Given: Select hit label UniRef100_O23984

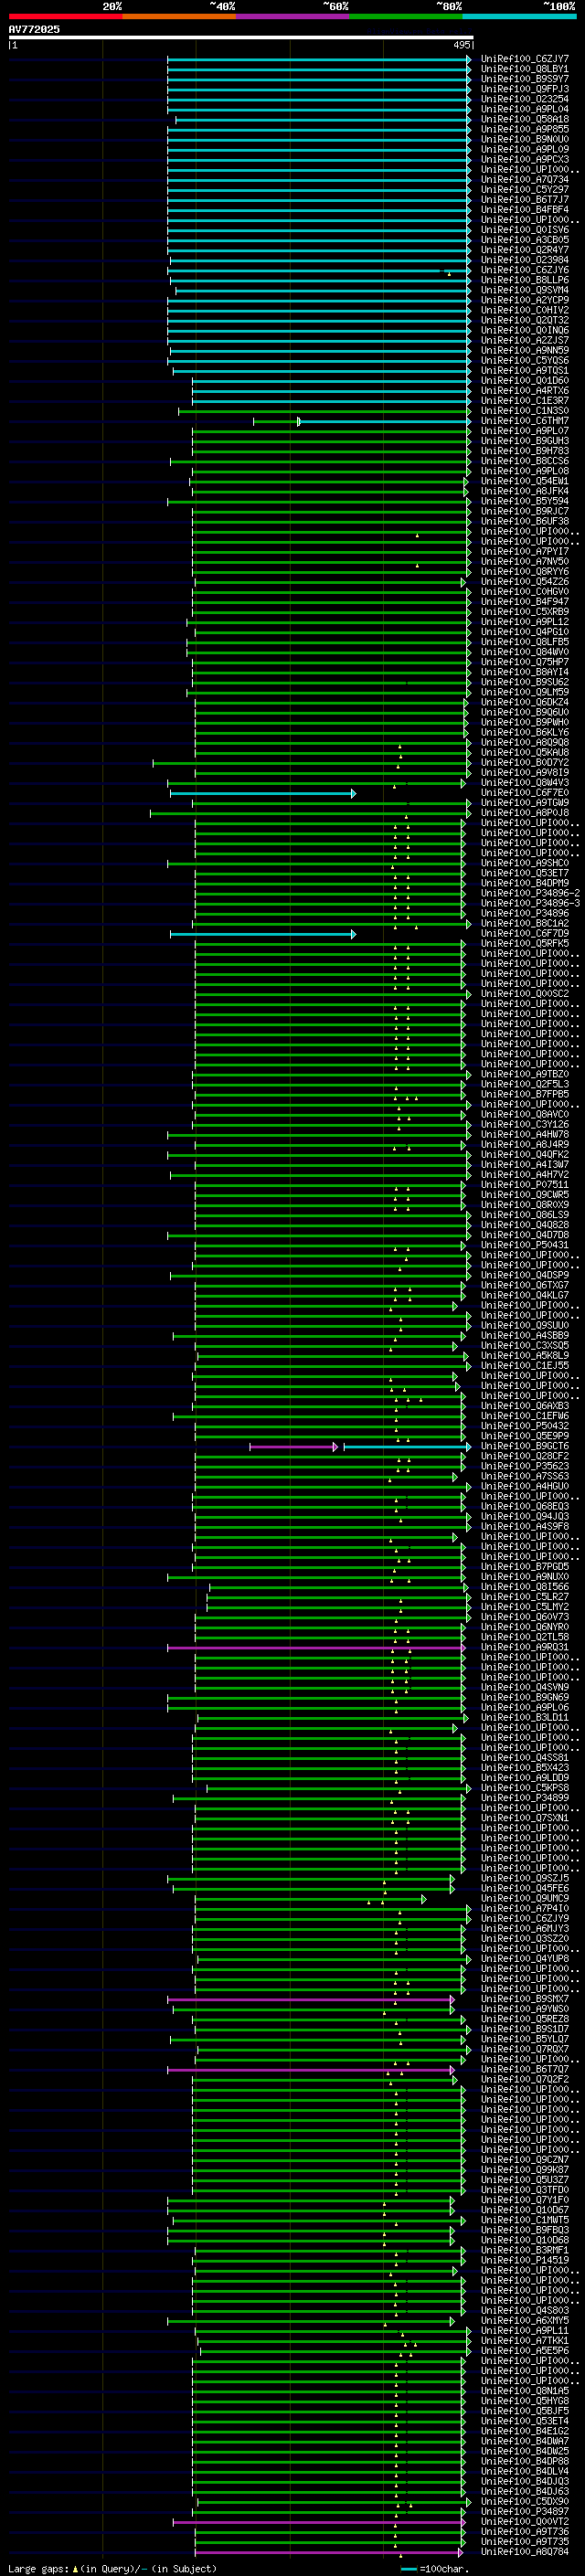Looking at the screenshot, I should 525,260.
